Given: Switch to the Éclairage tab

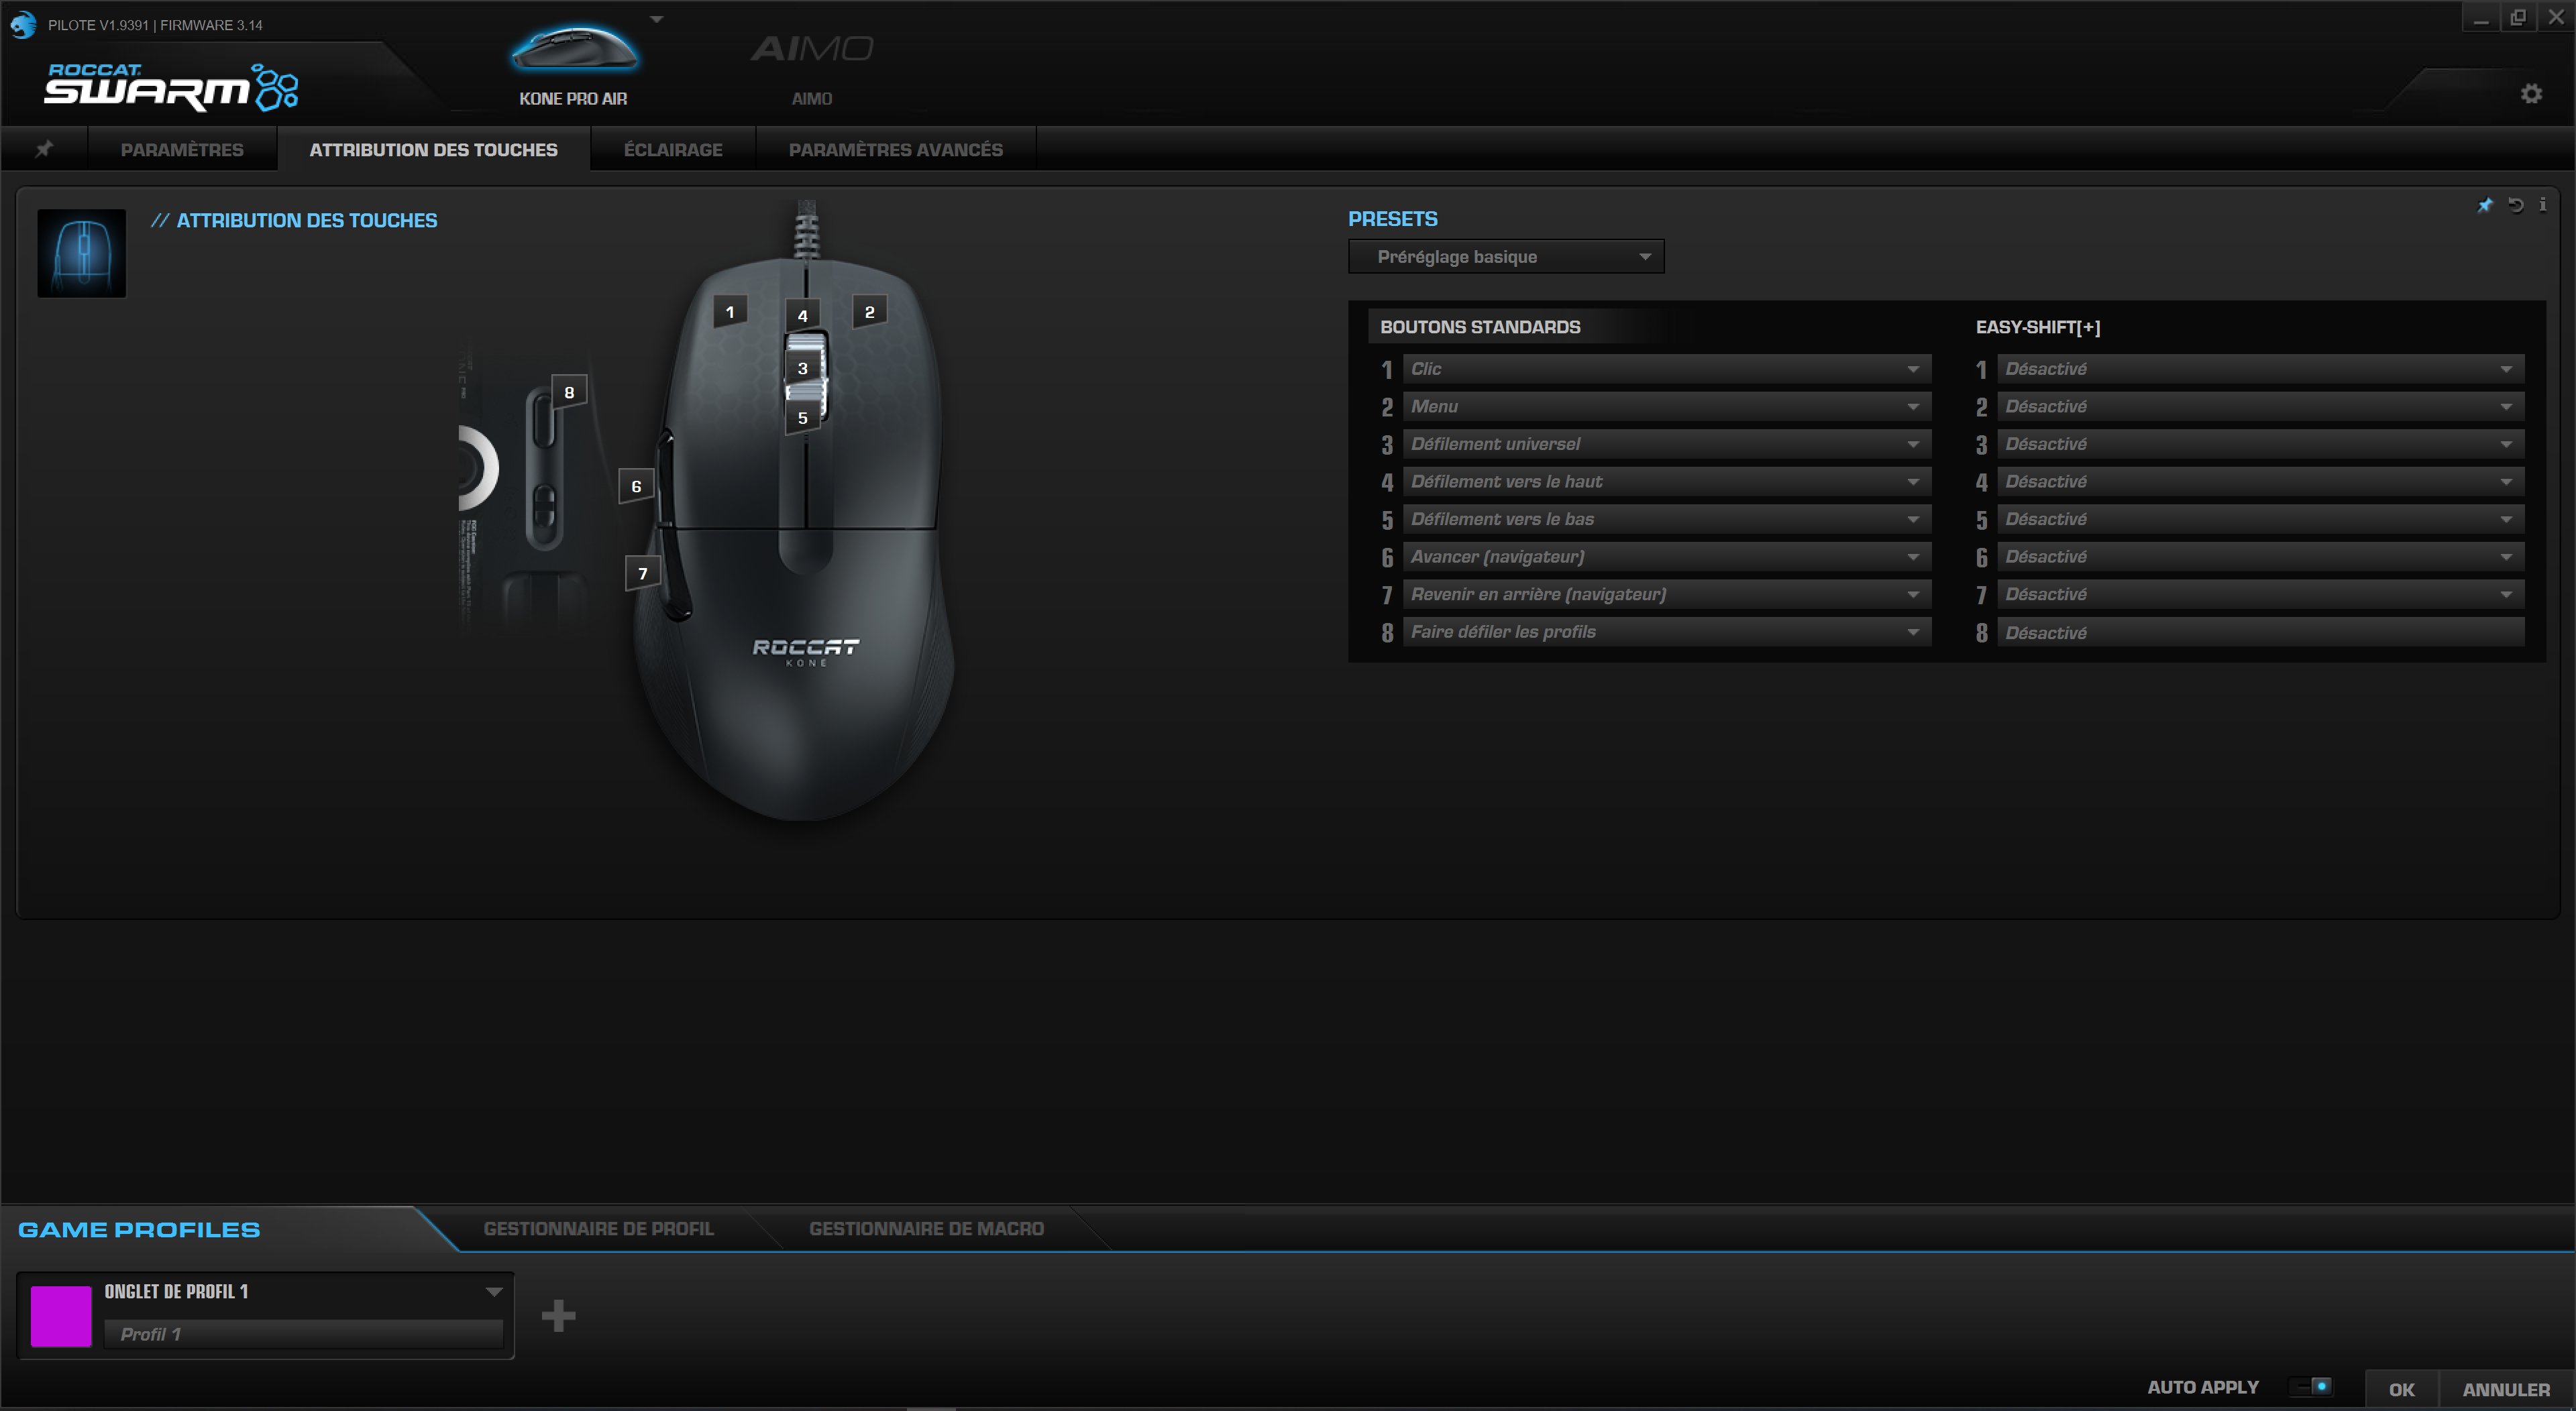Looking at the screenshot, I should [673, 150].
